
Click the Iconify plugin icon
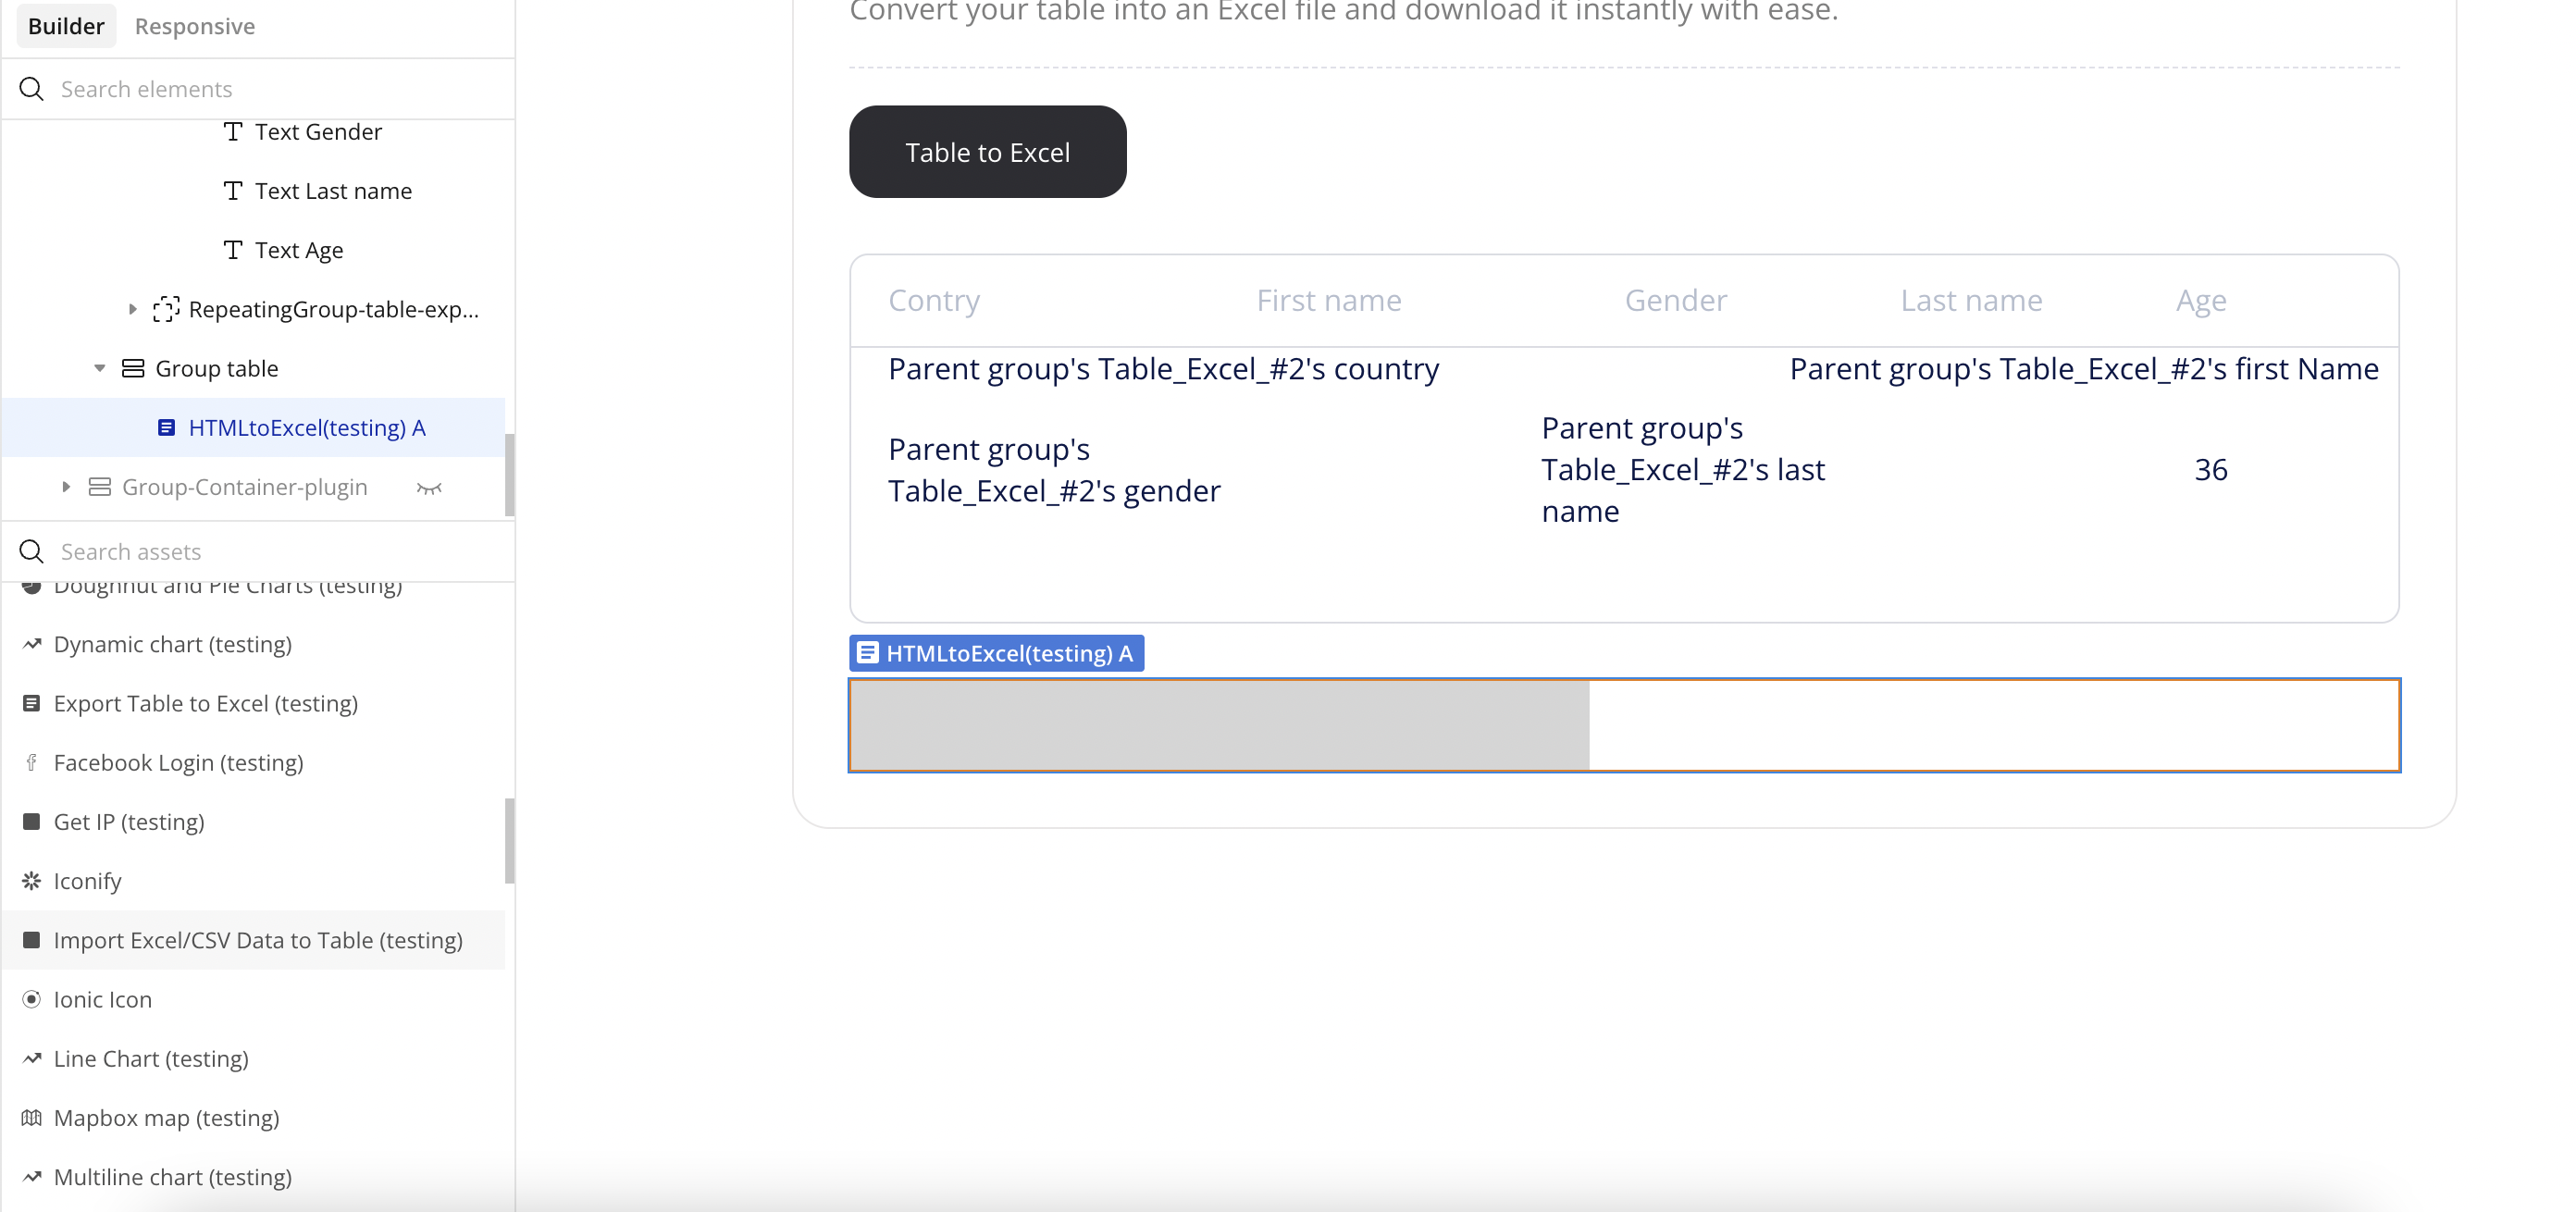pos(32,881)
